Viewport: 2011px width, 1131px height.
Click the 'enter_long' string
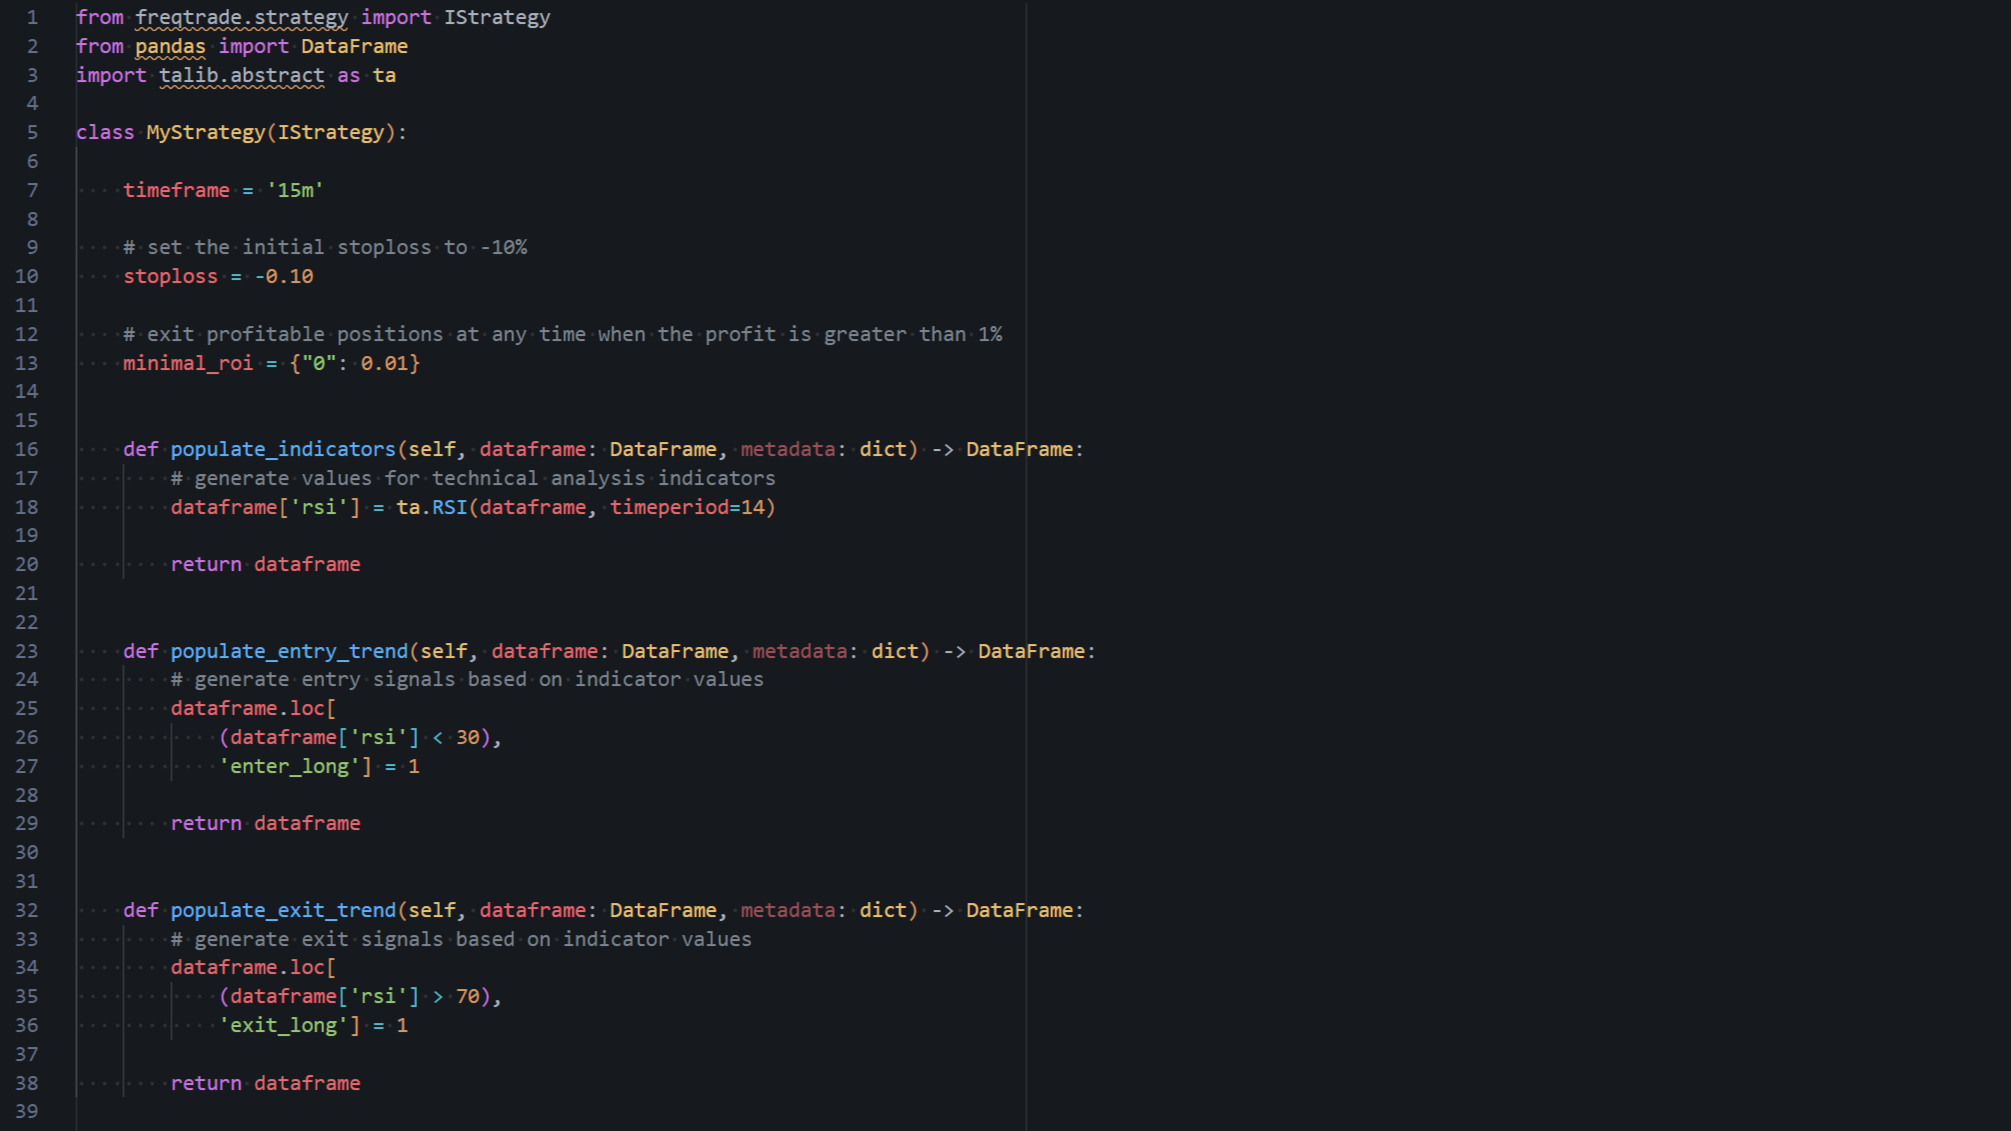[x=289, y=766]
